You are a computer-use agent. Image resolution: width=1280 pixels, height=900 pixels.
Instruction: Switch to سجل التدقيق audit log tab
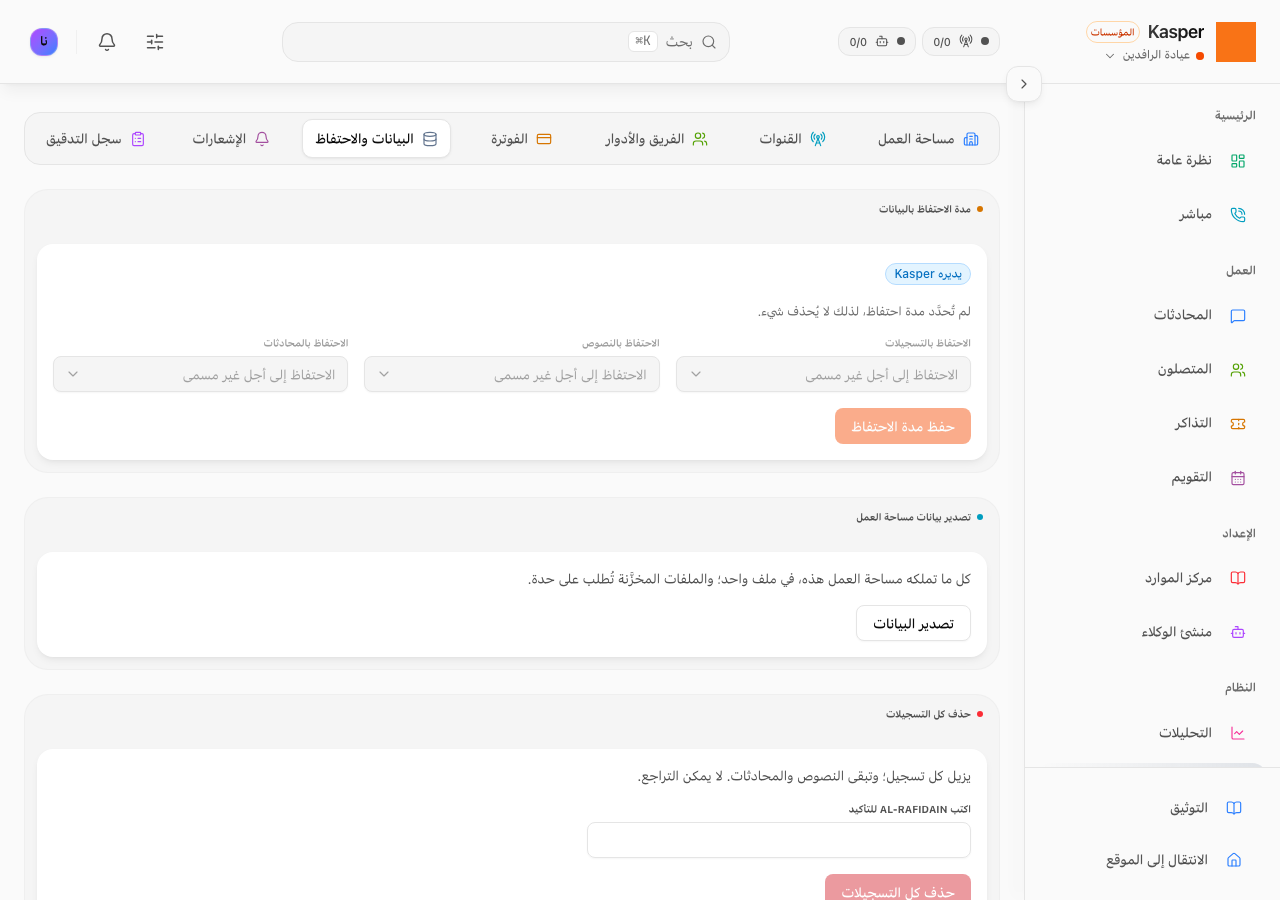[x=96, y=139]
